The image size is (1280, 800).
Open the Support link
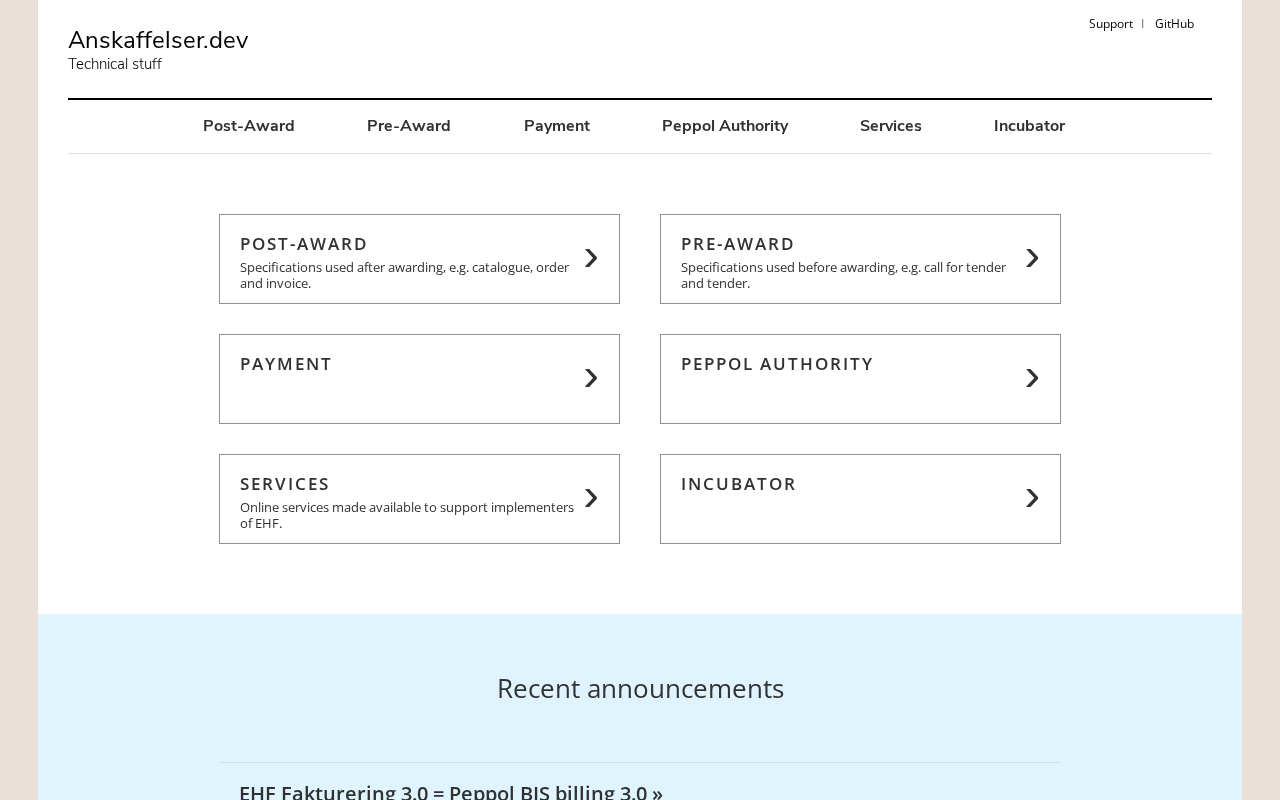point(1110,24)
